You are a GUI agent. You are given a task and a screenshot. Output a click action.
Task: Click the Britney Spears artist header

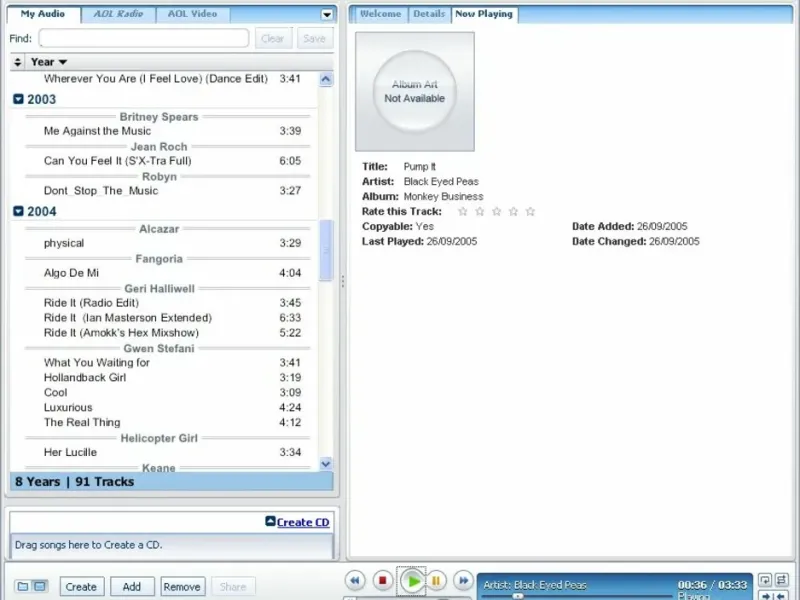pyautogui.click(x=159, y=117)
